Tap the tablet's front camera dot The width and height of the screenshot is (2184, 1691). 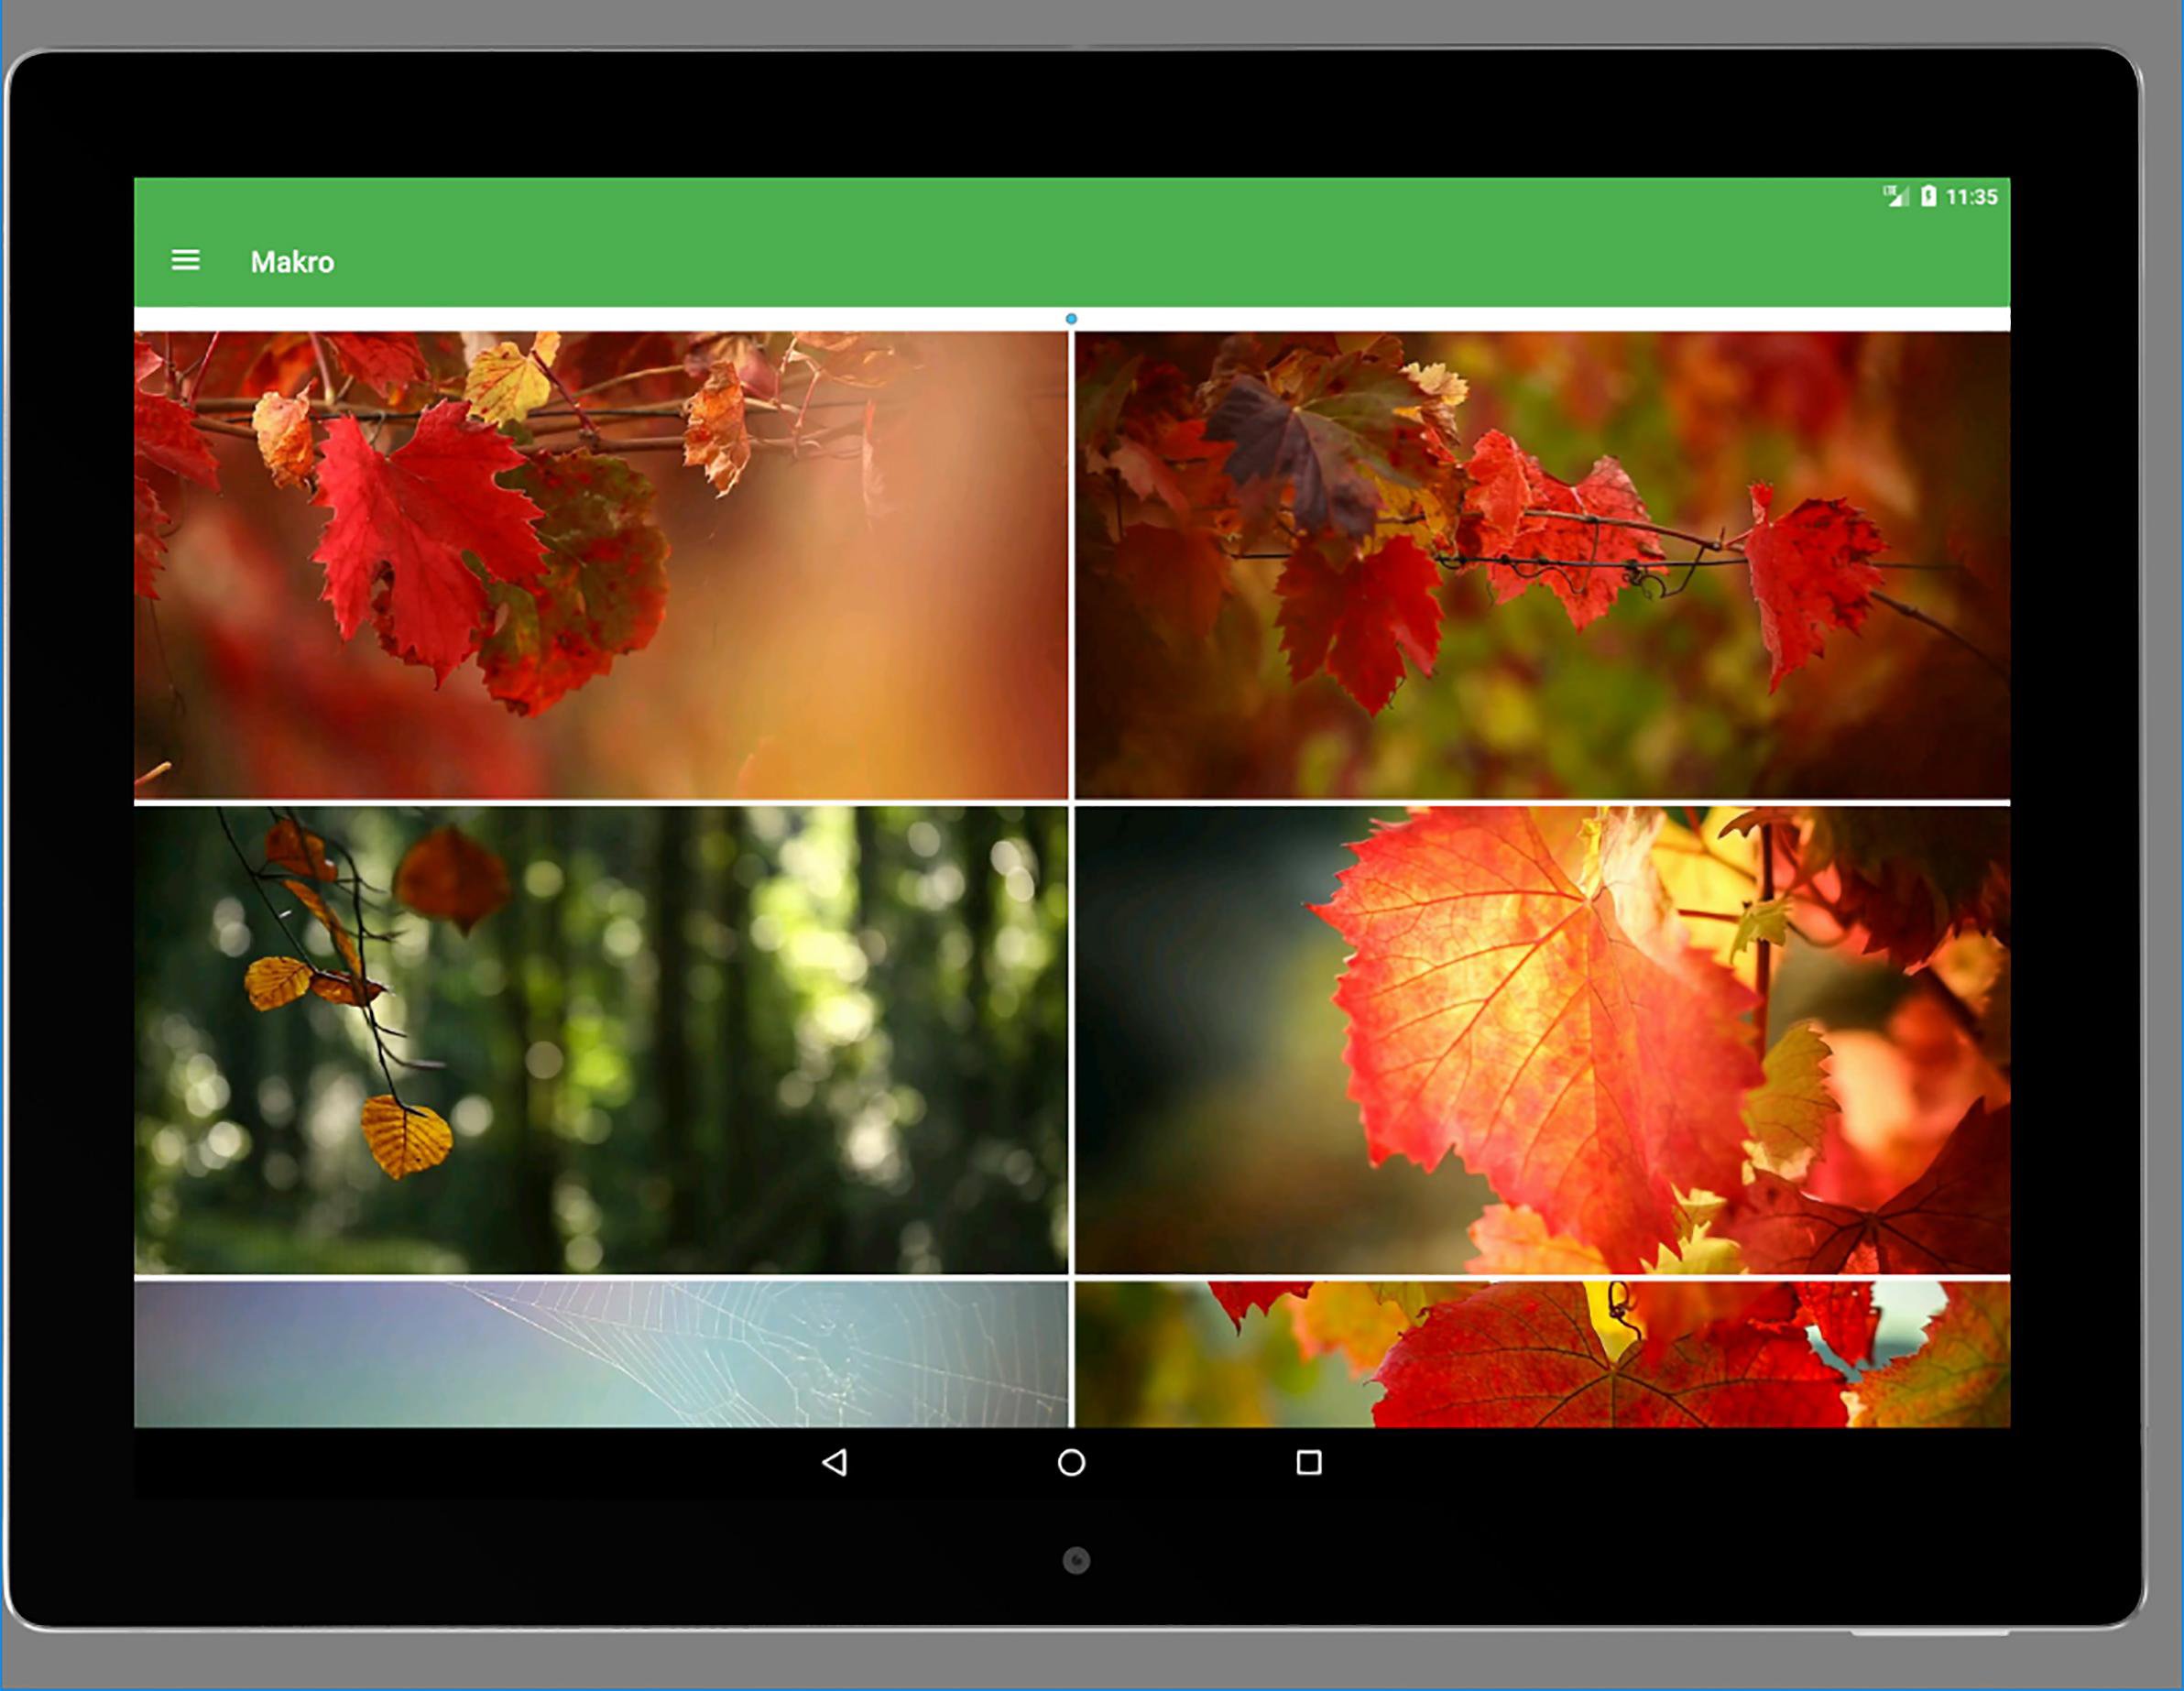tap(1076, 1560)
